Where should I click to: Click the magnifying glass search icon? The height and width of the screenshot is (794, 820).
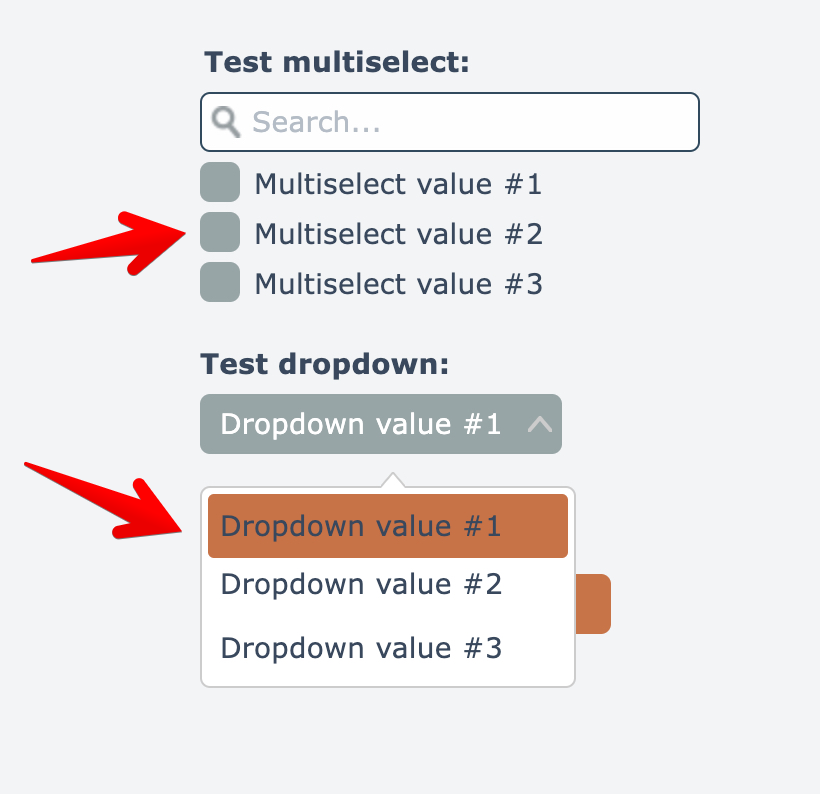point(227,122)
